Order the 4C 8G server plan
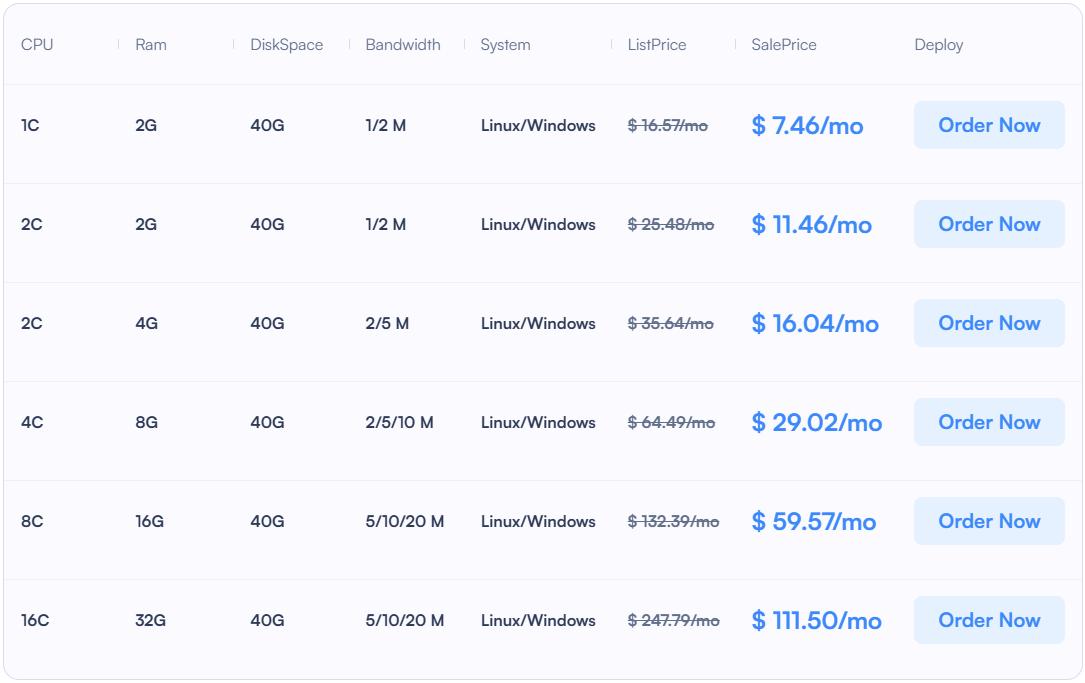Image resolution: width=1085 pixels, height=683 pixels. 988,422
